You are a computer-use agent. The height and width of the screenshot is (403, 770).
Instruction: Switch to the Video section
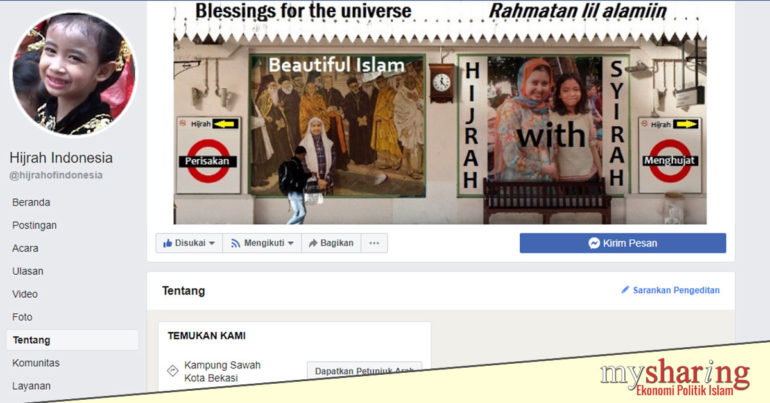[x=25, y=294]
